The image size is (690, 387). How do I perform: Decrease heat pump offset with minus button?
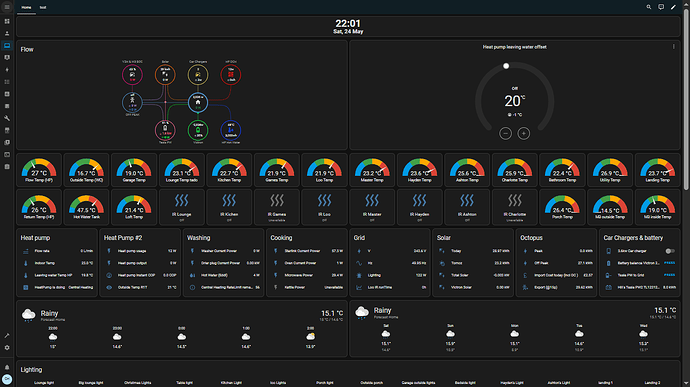tap(505, 133)
